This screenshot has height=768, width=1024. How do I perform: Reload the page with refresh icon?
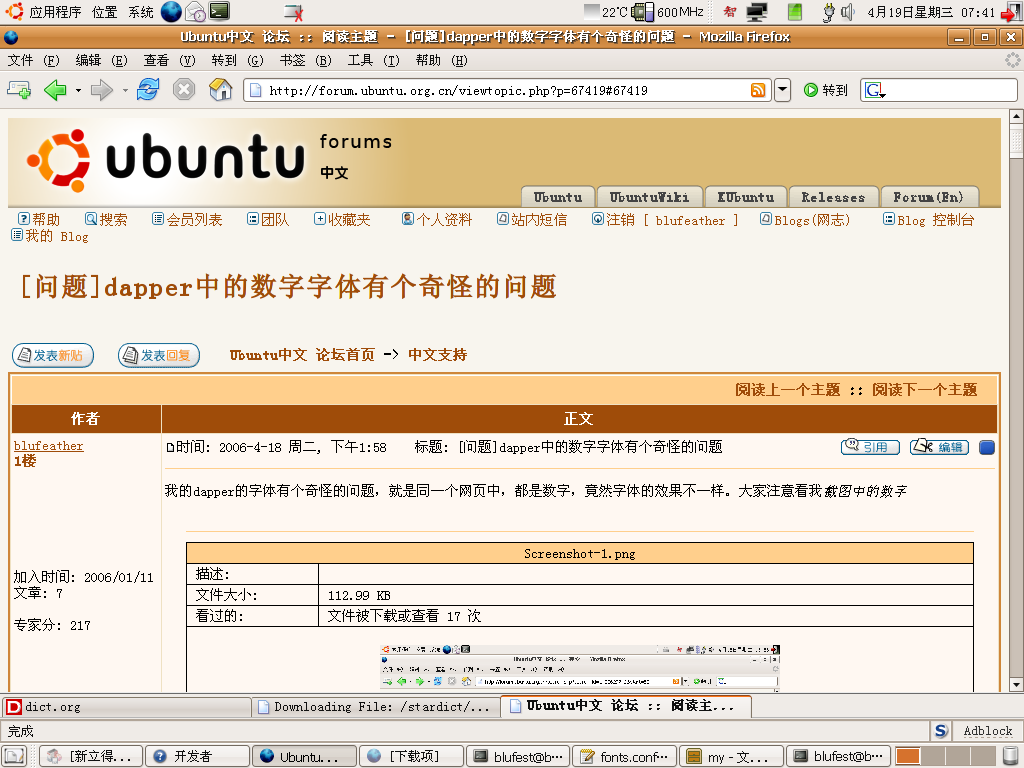coord(148,89)
